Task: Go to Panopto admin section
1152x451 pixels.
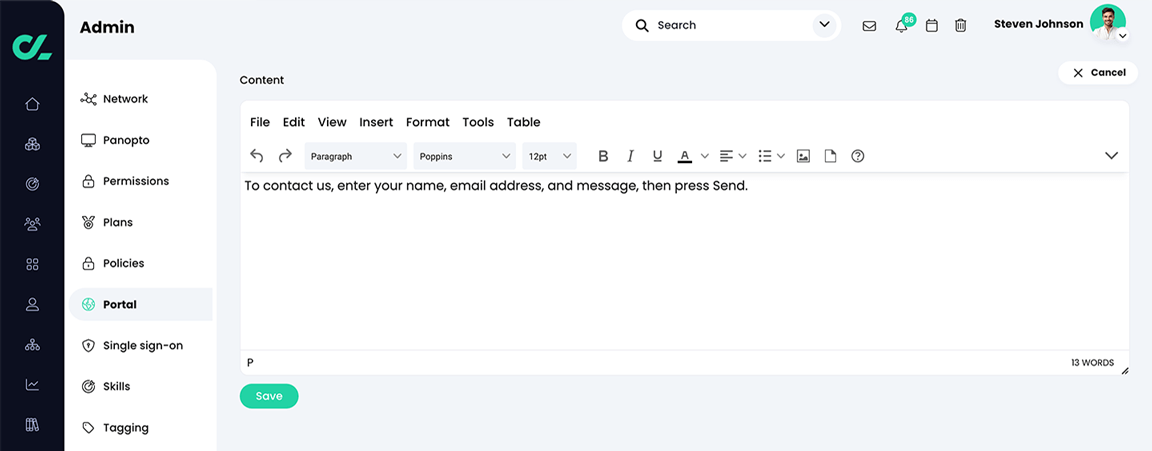Action: [141, 140]
